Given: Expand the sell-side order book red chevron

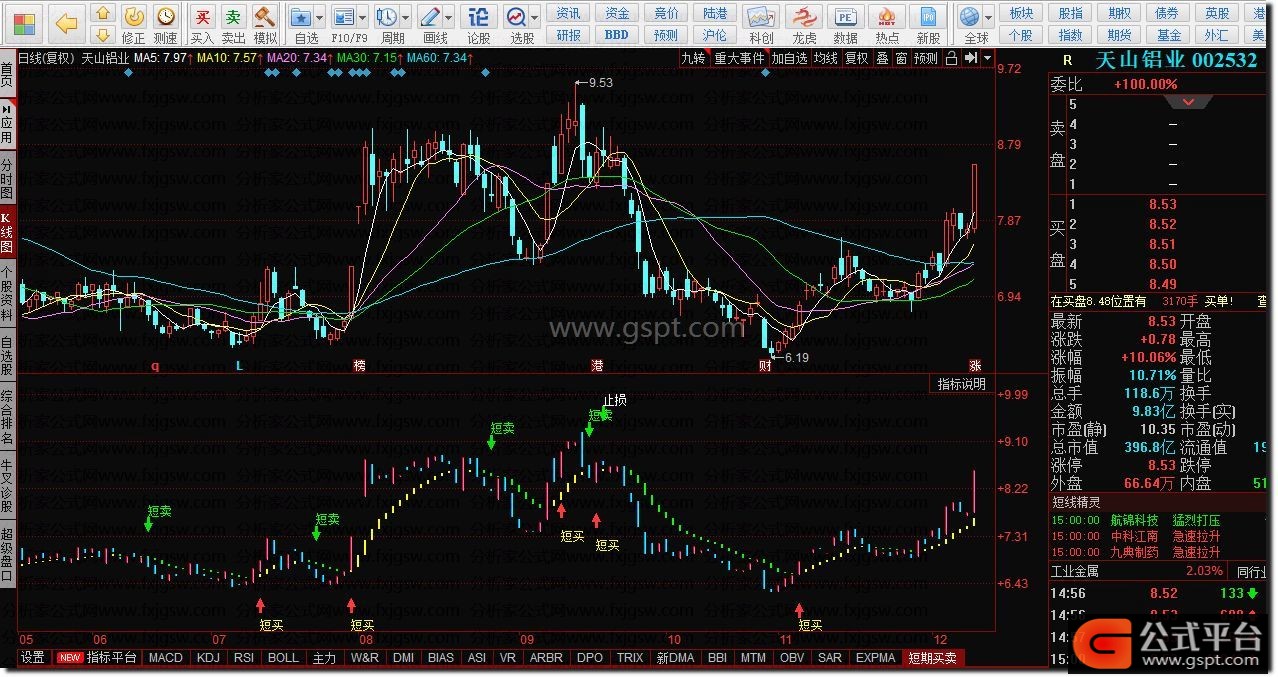Looking at the screenshot, I should click(x=1189, y=102).
